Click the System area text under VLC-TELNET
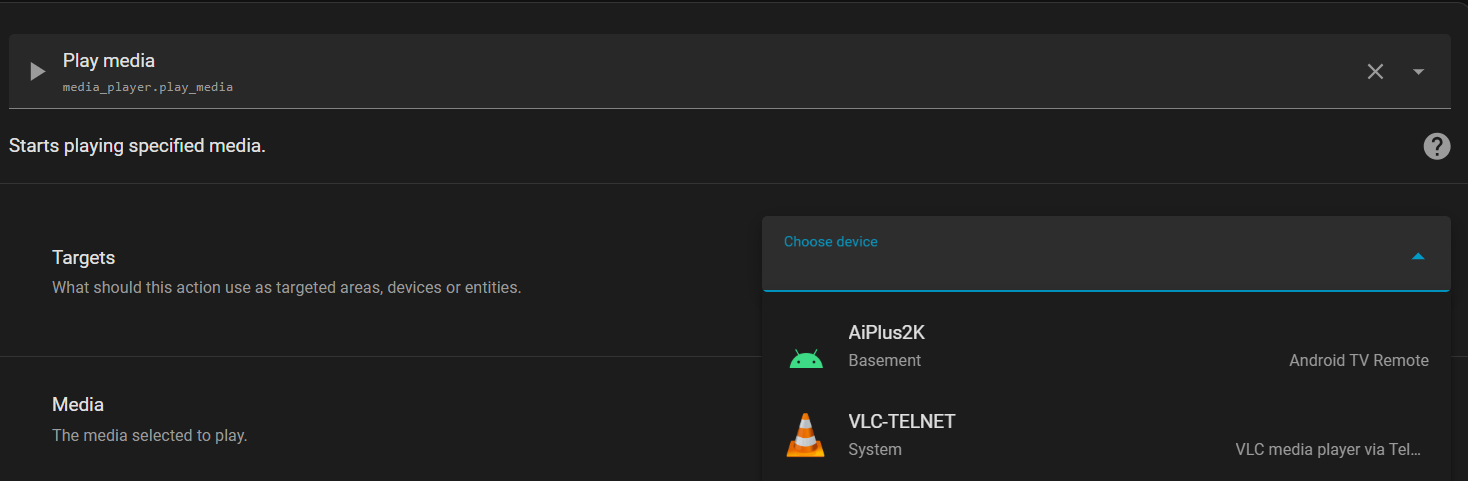This screenshot has width=1468, height=481. click(x=874, y=449)
